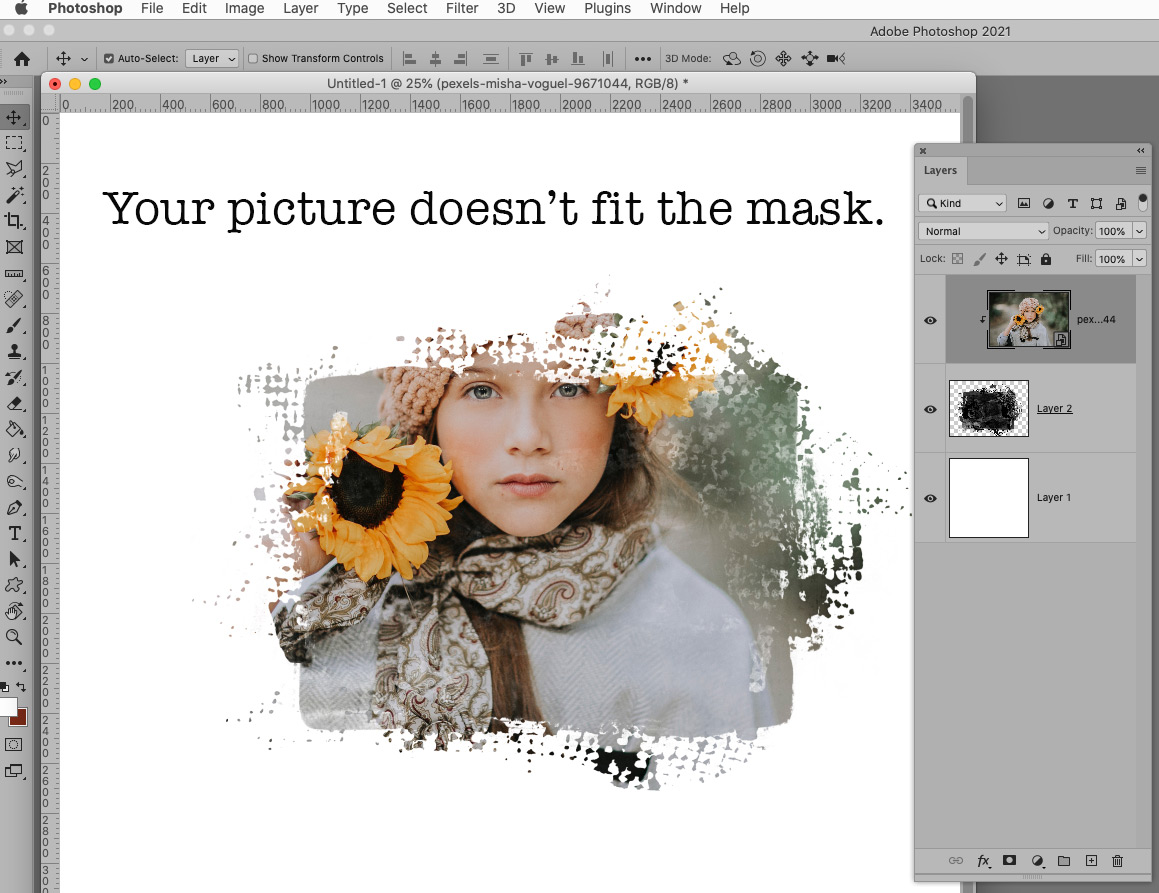Open the Apple menu
The width and height of the screenshot is (1159, 893).
click(20, 8)
